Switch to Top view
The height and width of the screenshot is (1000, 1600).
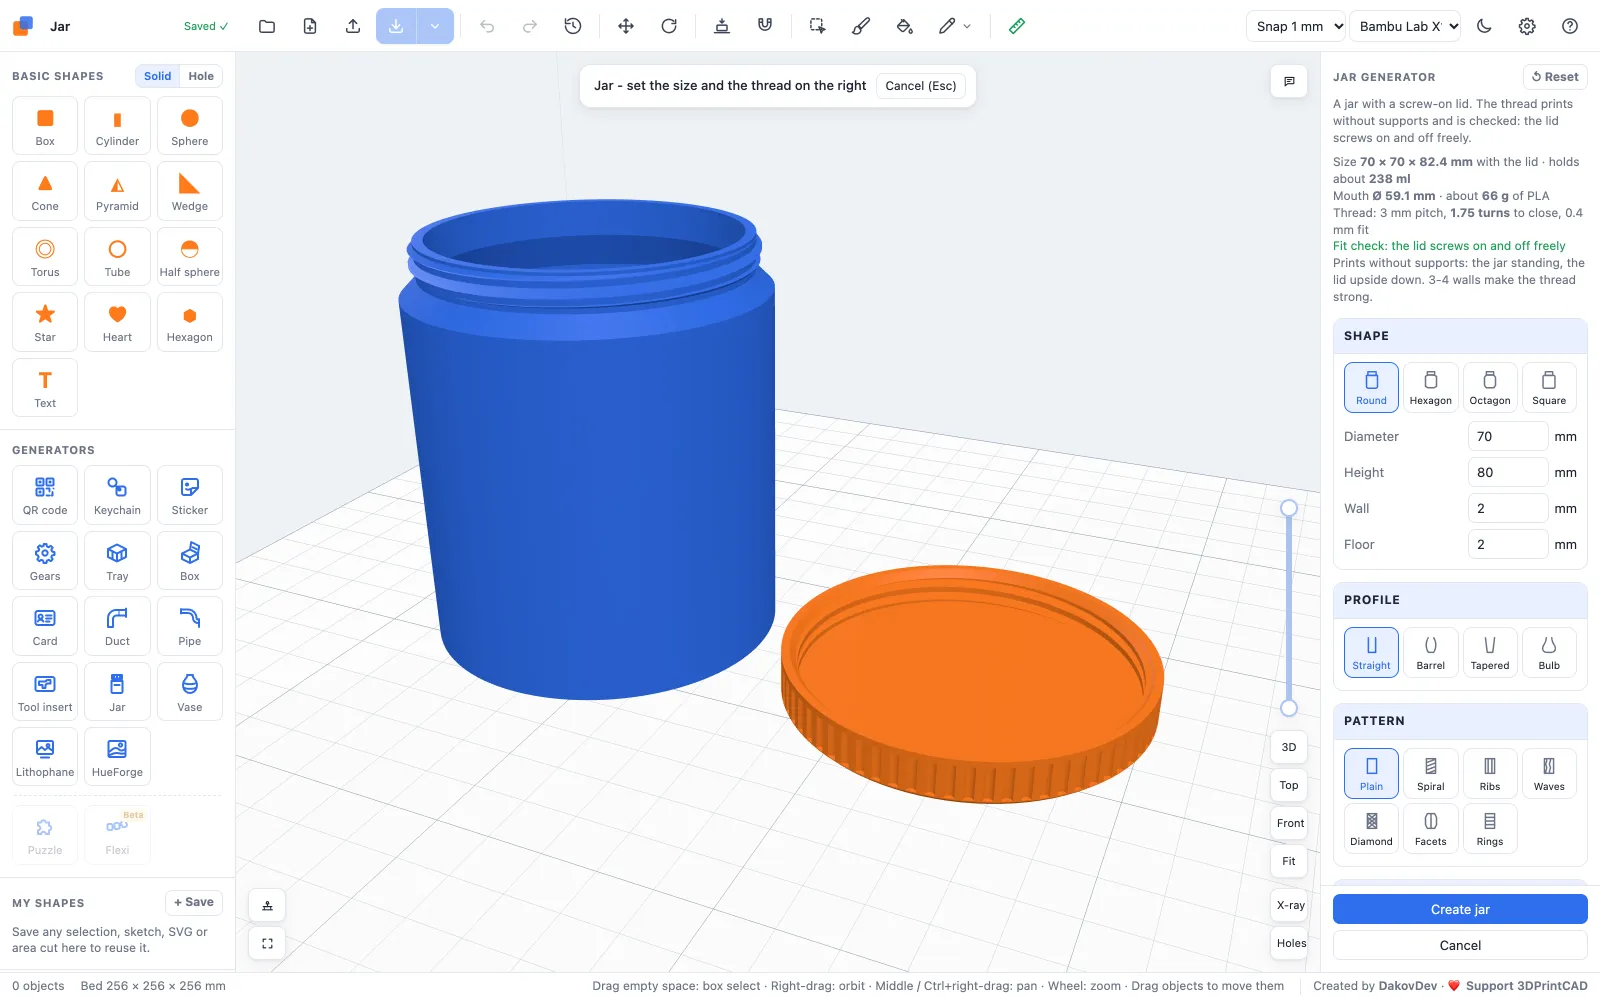1289,785
